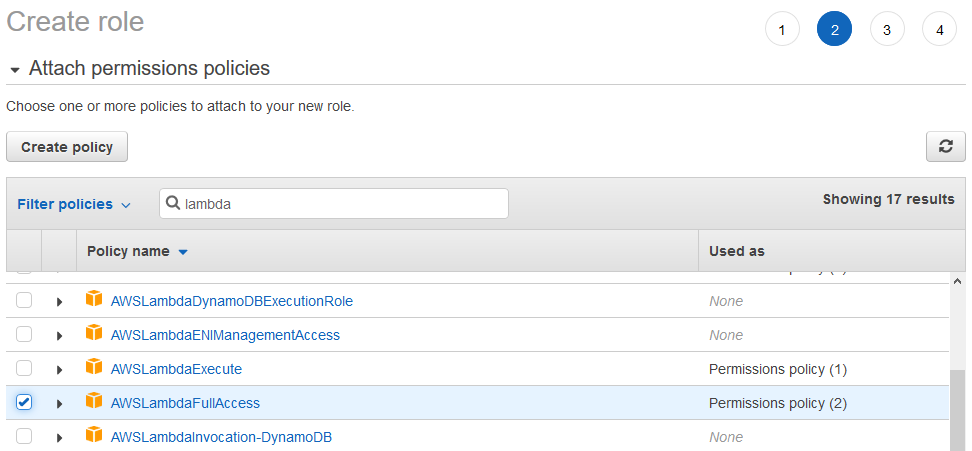Click Permissions policy (1) in AWSLambdaExecute row
This screenshot has width=972, height=451.
[778, 369]
